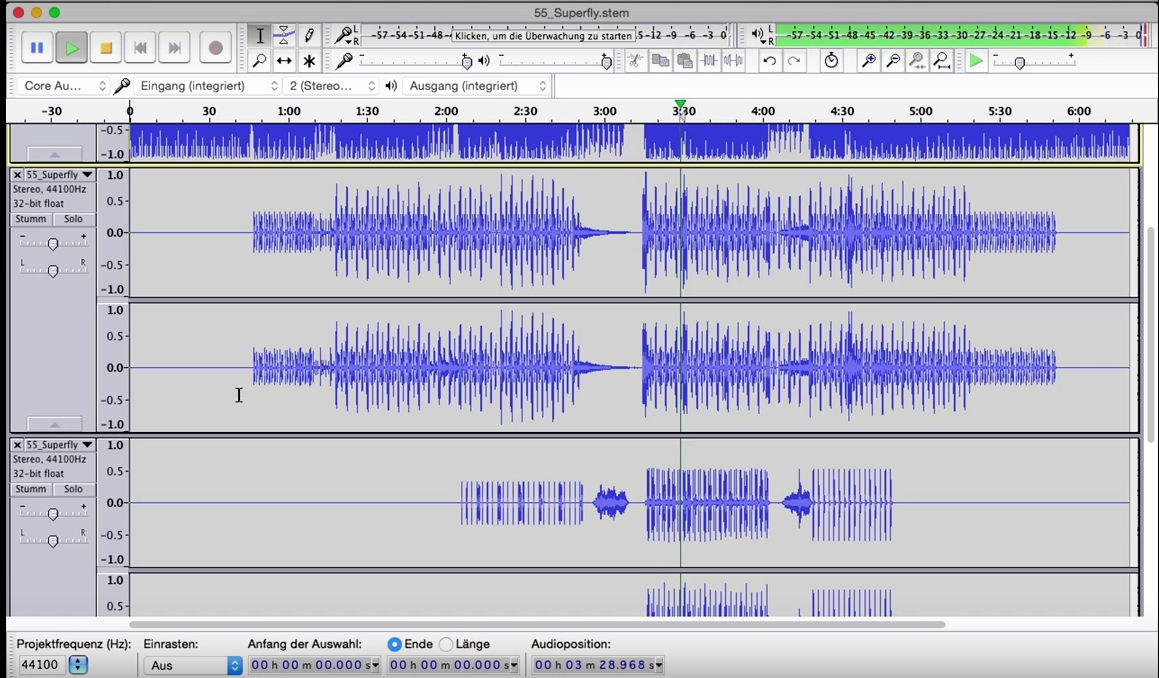Viewport: 1159px width, 678px height.
Task: Choose the Draw pencil tool
Action: 309,36
